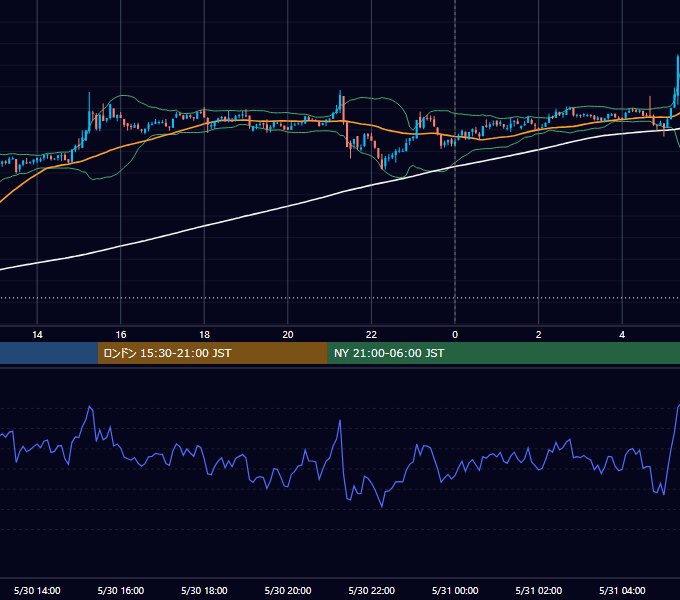Click the 5/30 16:00 date label
Screen dimensions: 680x600
(x=121, y=590)
